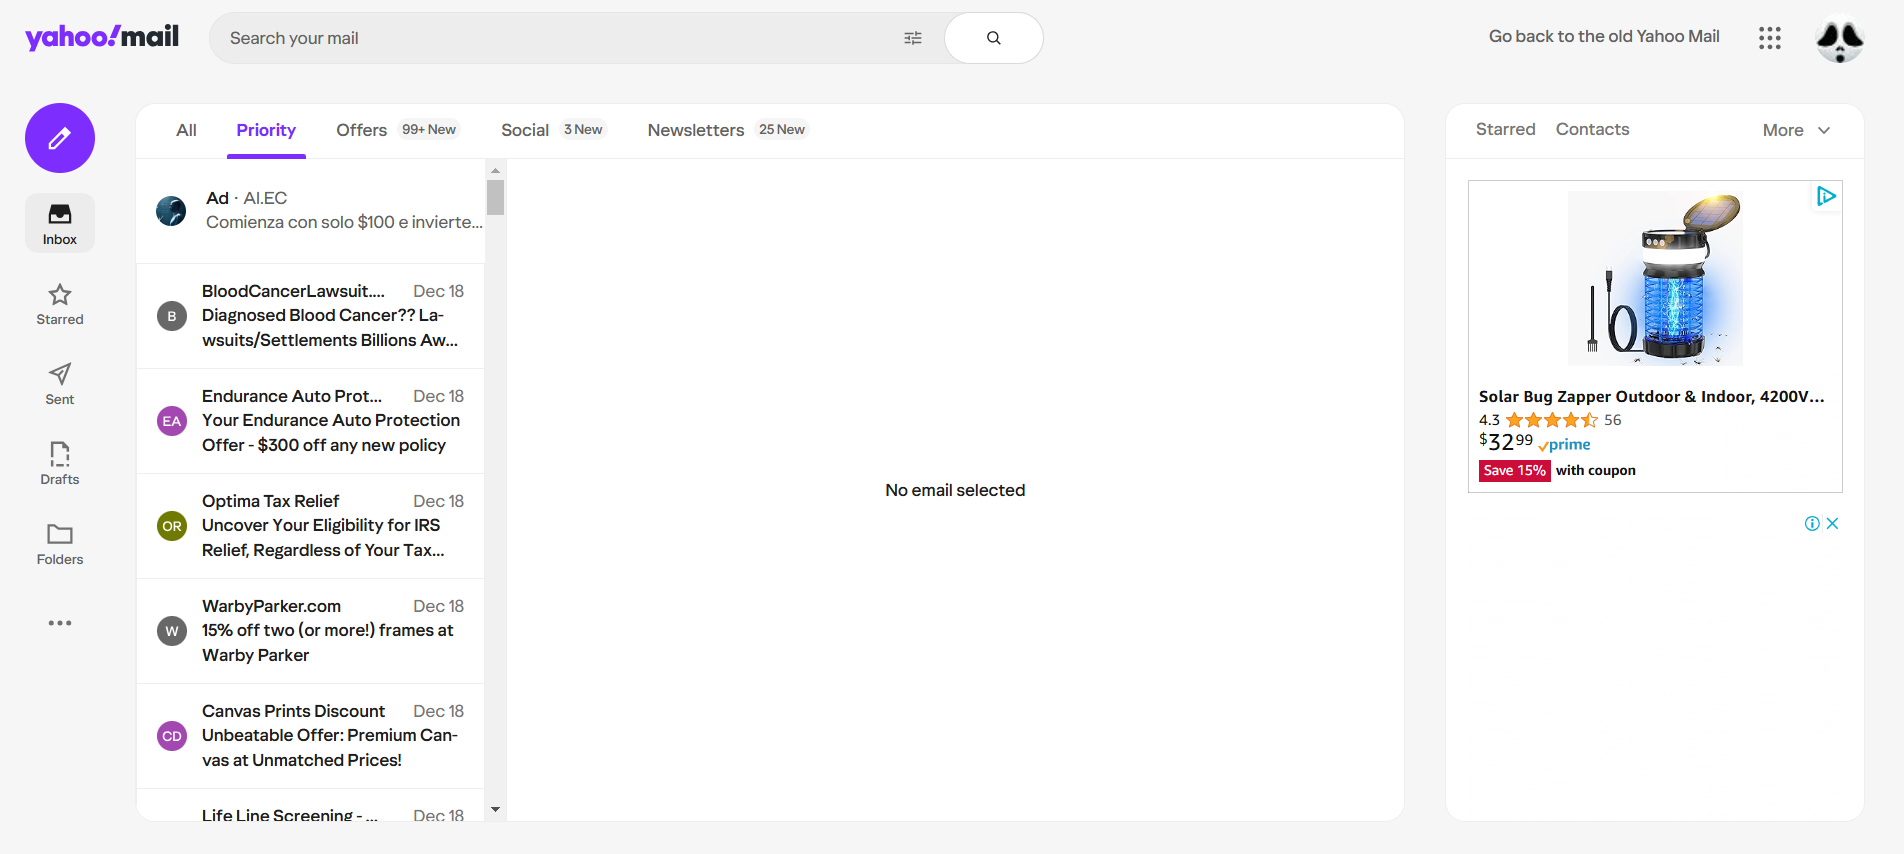This screenshot has width=1904, height=854.
Task: Click the three-dot more options in the sidebar
Action: (60, 623)
